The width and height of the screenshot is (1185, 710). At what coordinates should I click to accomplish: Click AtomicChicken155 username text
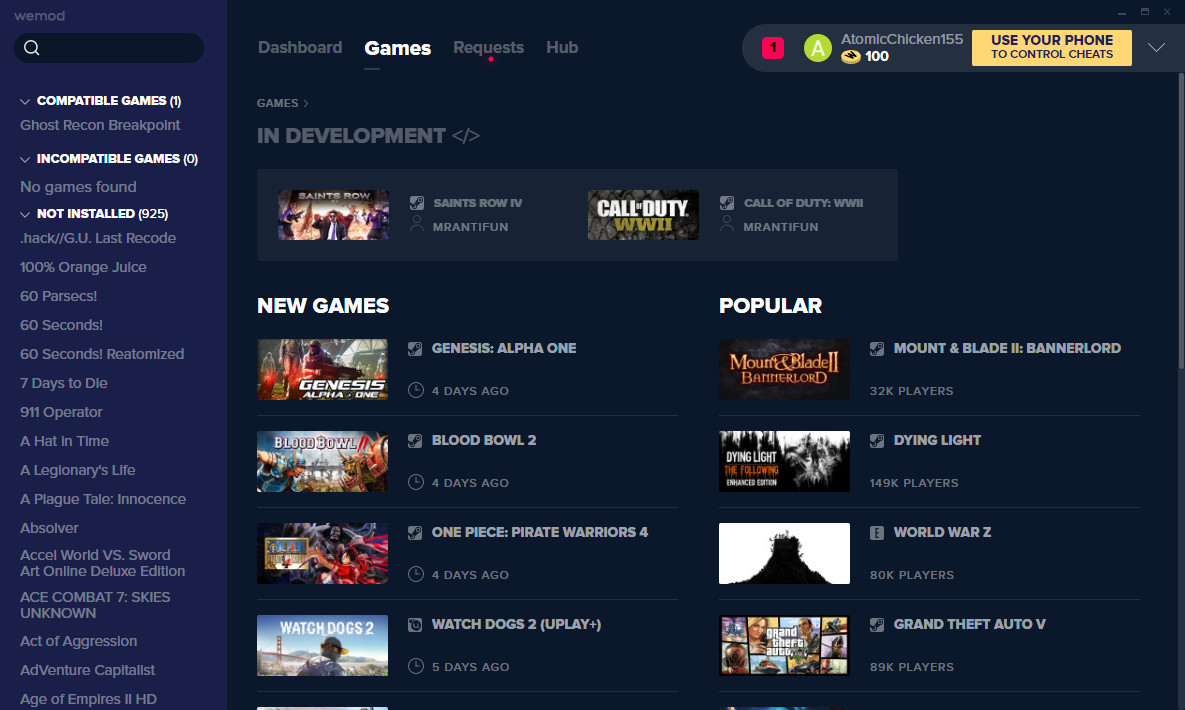[902, 39]
